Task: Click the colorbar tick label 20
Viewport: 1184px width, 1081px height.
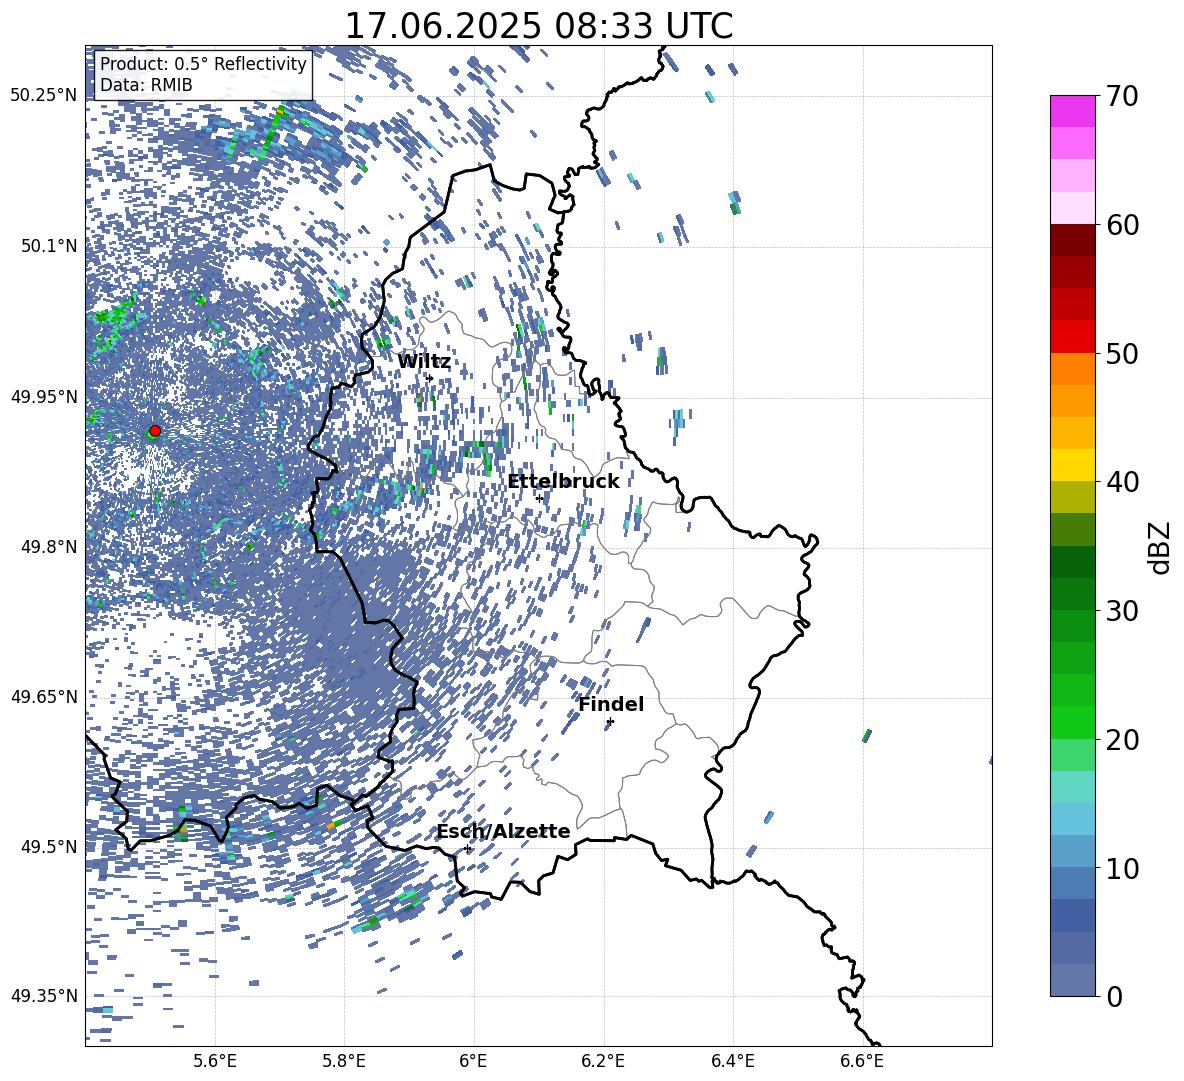Action: point(1122,740)
